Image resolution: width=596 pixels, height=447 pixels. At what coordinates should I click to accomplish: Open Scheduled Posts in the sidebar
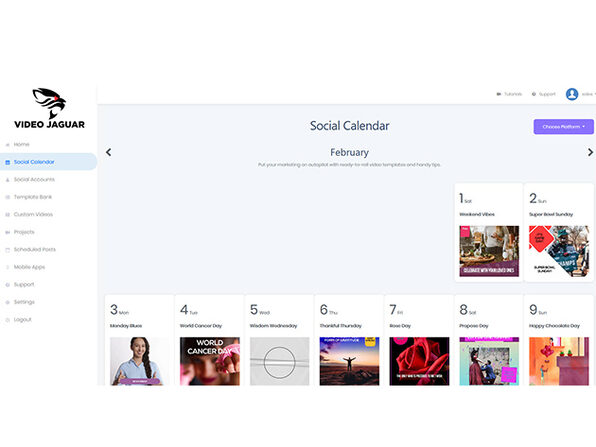(x=35, y=249)
